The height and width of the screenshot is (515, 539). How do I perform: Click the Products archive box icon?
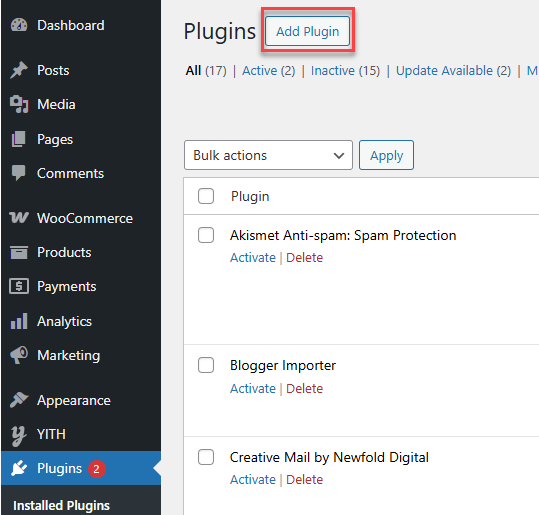19,252
